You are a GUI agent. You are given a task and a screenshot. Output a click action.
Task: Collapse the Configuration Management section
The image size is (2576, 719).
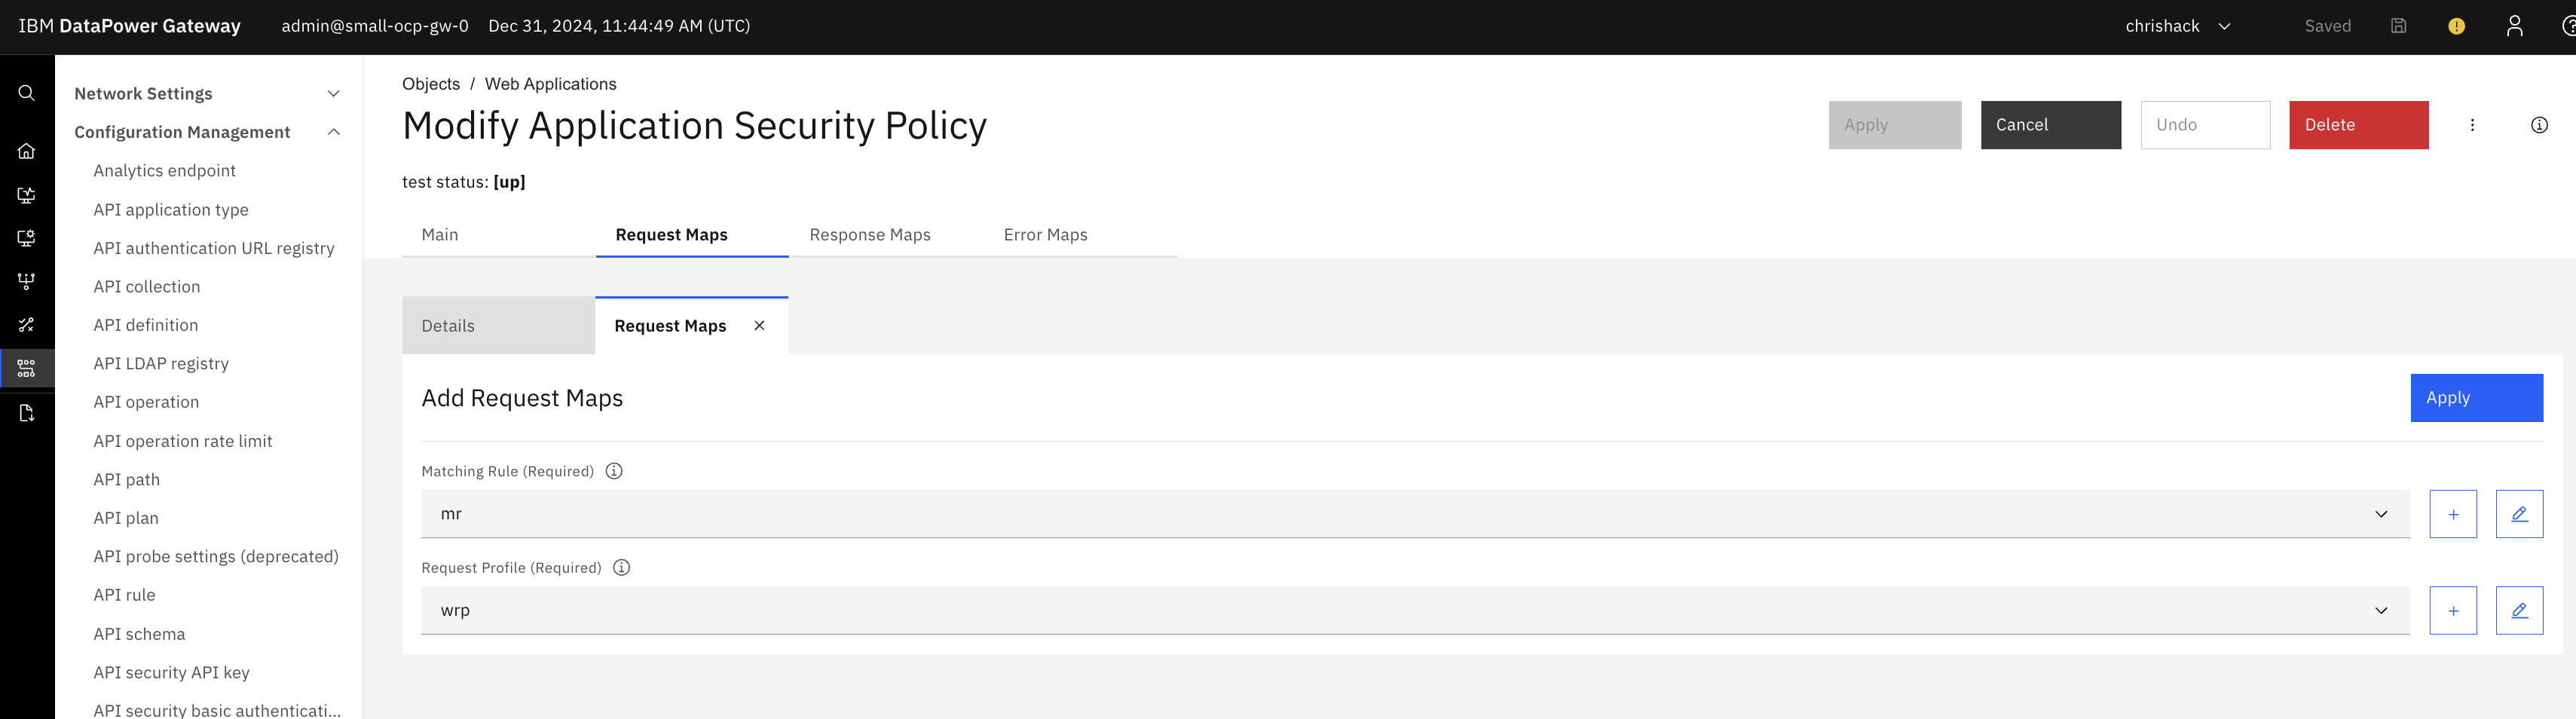334,132
